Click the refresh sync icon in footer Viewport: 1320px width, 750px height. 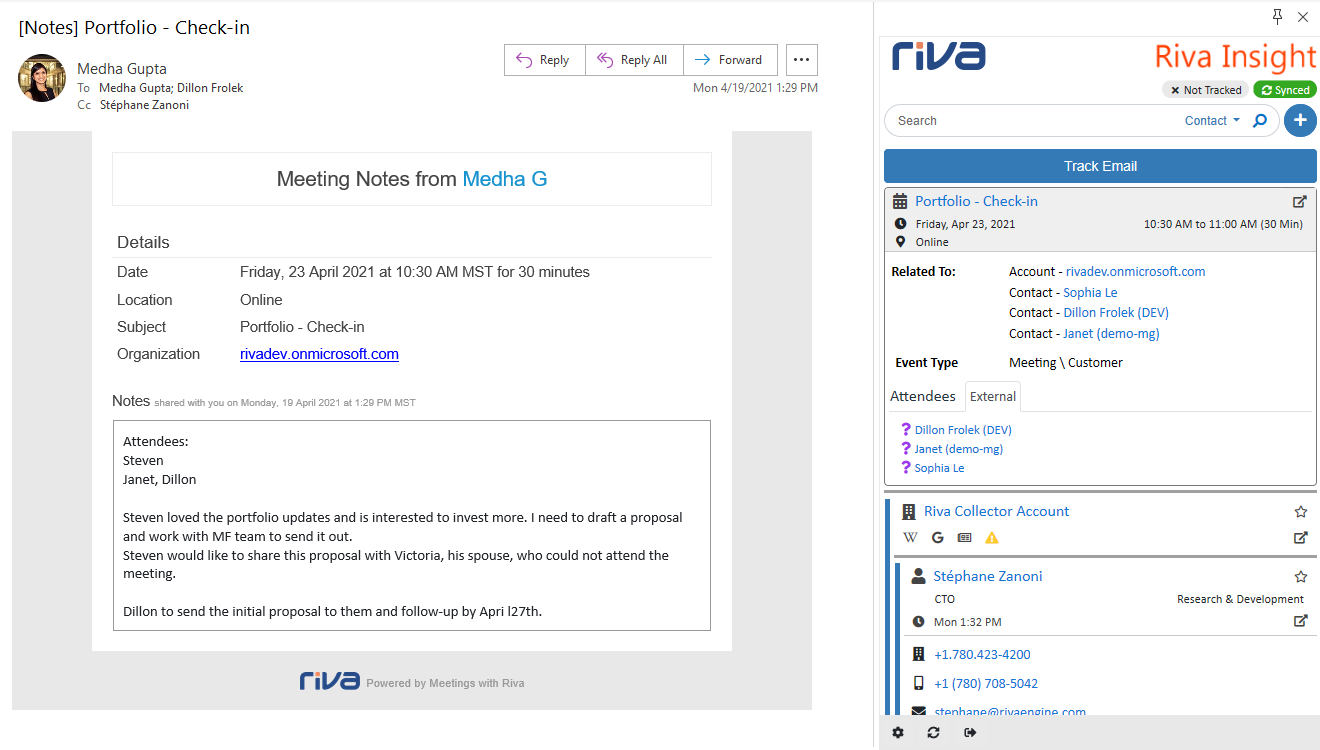[x=933, y=733]
